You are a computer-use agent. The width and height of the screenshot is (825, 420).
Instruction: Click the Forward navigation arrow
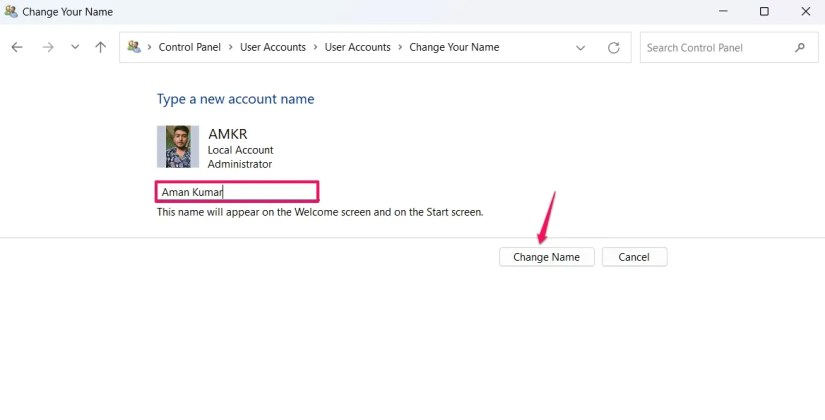tap(47, 47)
